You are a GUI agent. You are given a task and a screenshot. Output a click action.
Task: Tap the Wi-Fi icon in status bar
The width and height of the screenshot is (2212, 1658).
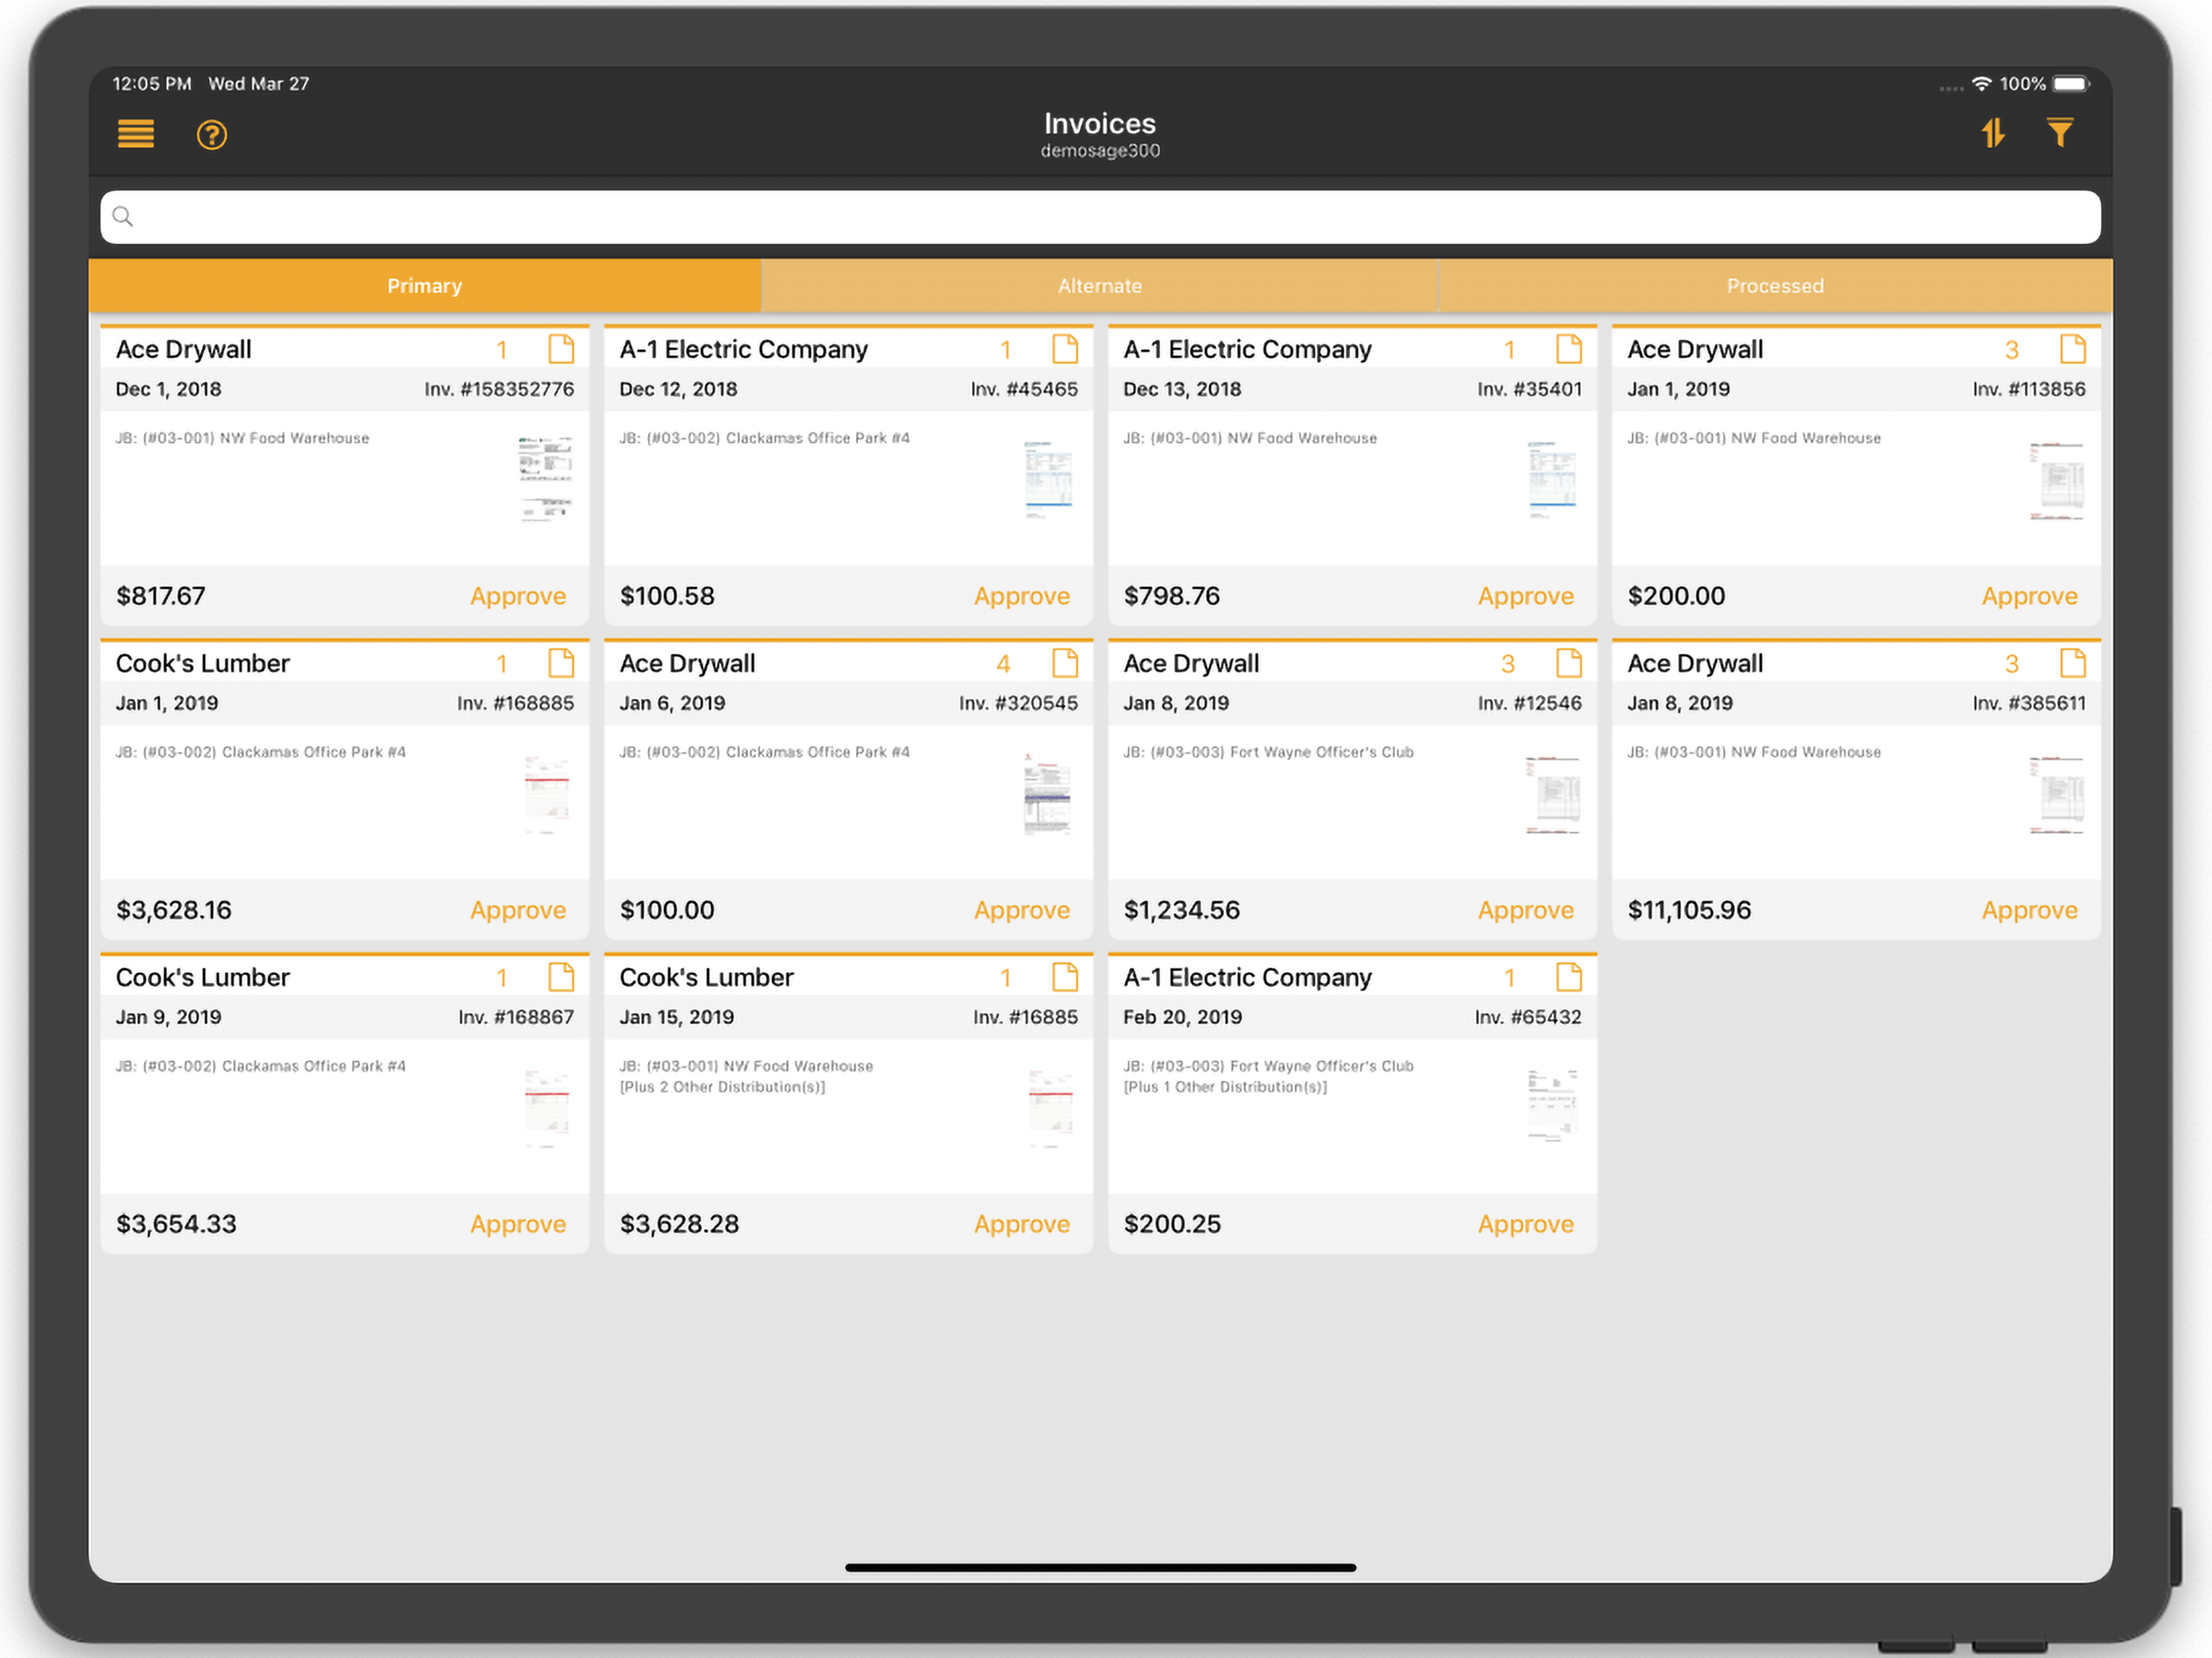1981,84
